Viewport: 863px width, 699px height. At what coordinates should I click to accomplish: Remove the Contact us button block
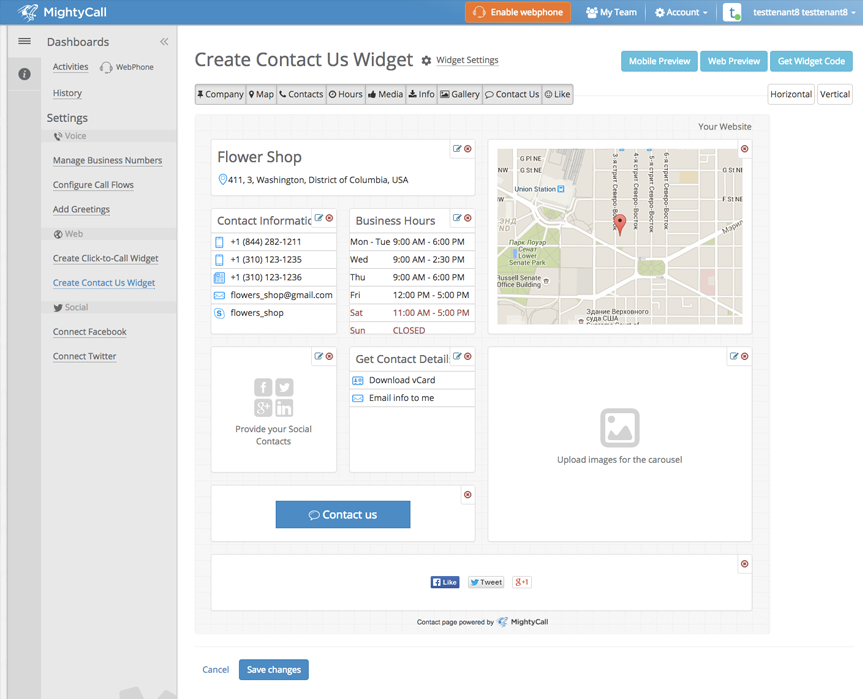[x=468, y=495]
